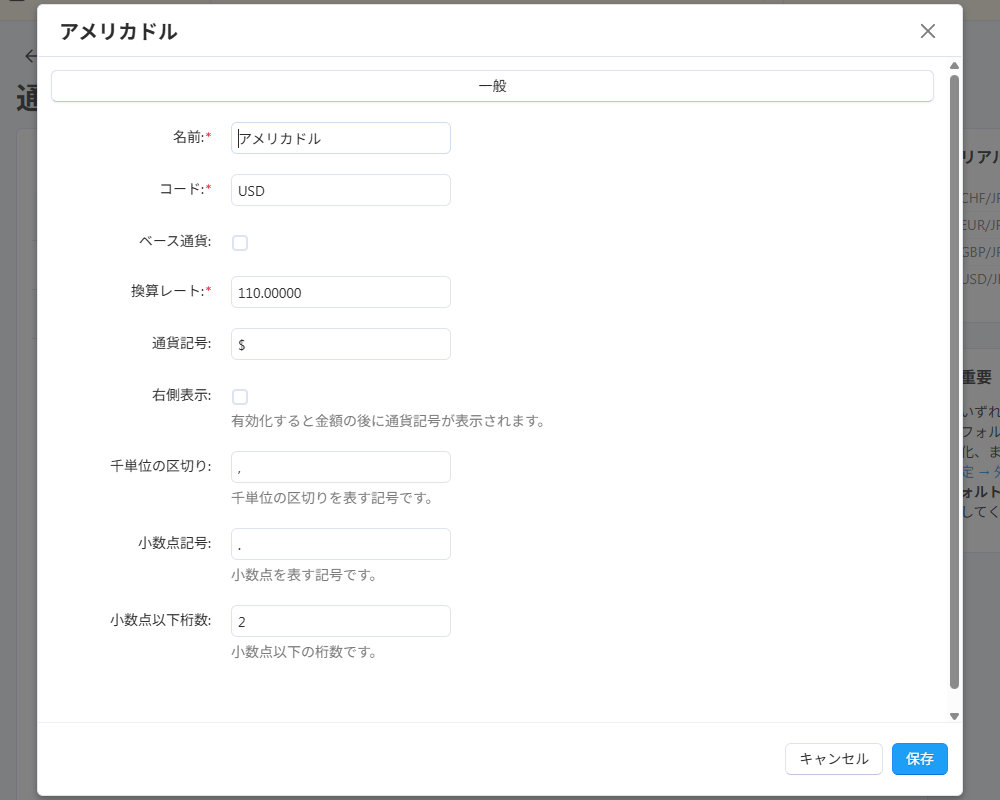The width and height of the screenshot is (1000, 800).
Task: Click the ベース通貨 label text
Action: (174, 241)
